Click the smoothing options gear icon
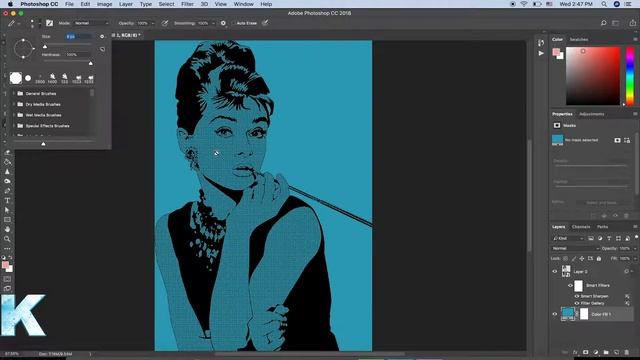The height and width of the screenshot is (360, 640). (x=223, y=23)
